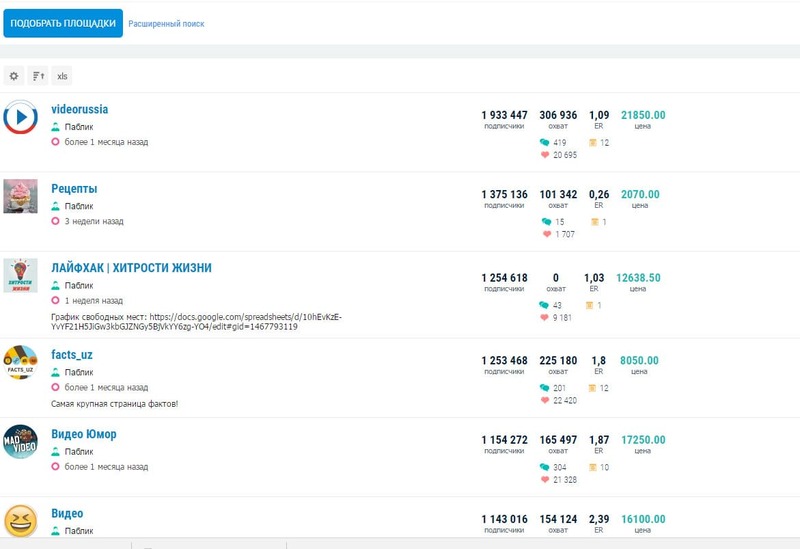800x549 pixels.
Task: Click the Mad Video avatar icon
Action: click(21, 442)
